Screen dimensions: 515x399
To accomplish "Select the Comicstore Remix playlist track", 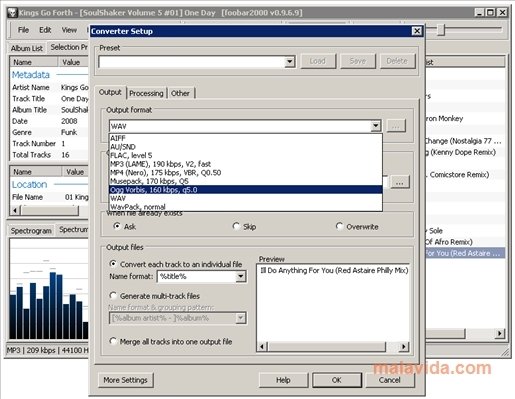I will point(465,175).
